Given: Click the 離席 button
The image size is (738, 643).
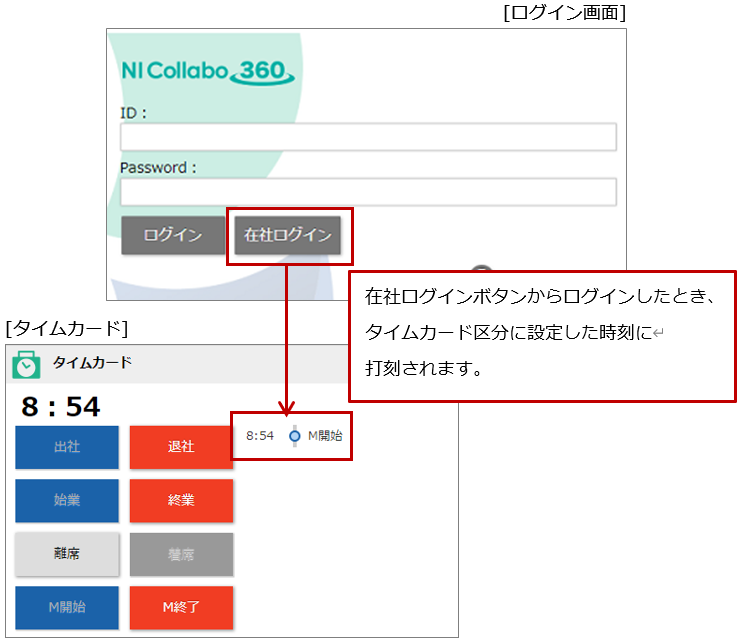Looking at the screenshot, I should 67,554.
